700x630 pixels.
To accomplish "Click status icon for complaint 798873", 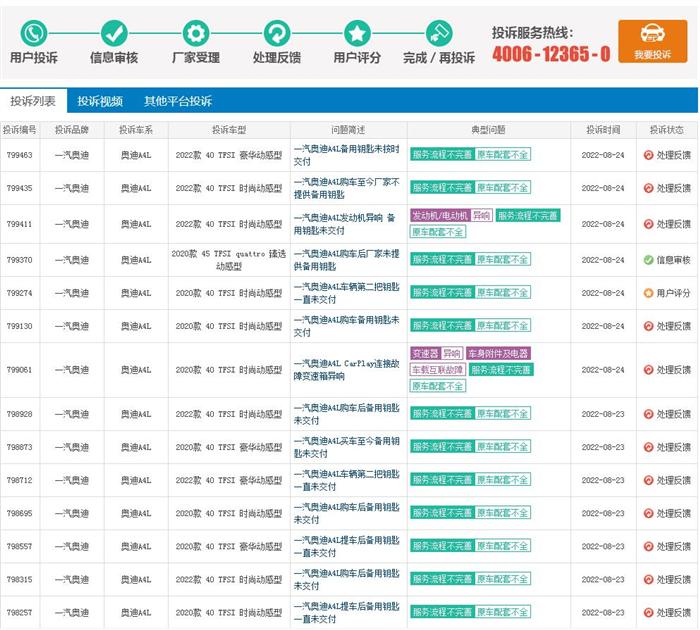I will 648,447.
